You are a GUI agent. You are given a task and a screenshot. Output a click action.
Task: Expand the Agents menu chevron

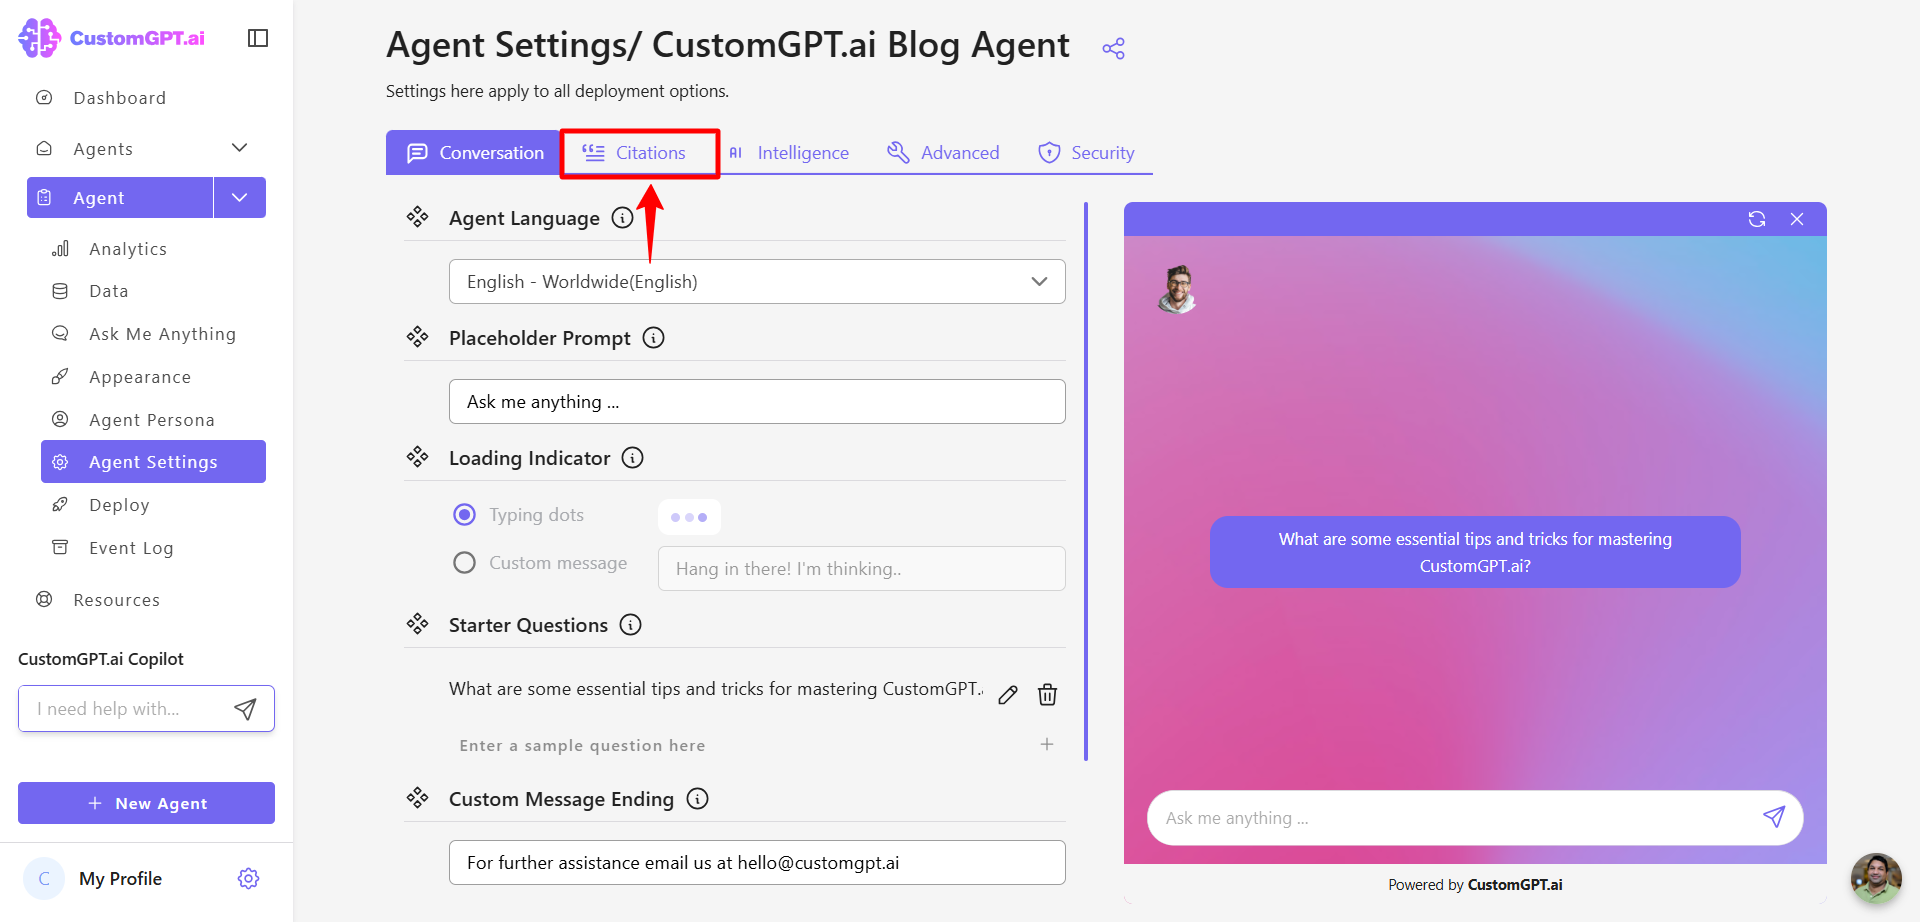239,148
